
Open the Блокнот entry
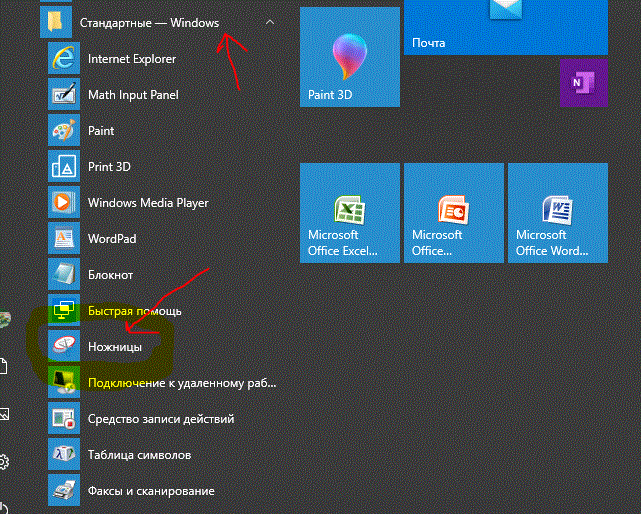coord(110,275)
